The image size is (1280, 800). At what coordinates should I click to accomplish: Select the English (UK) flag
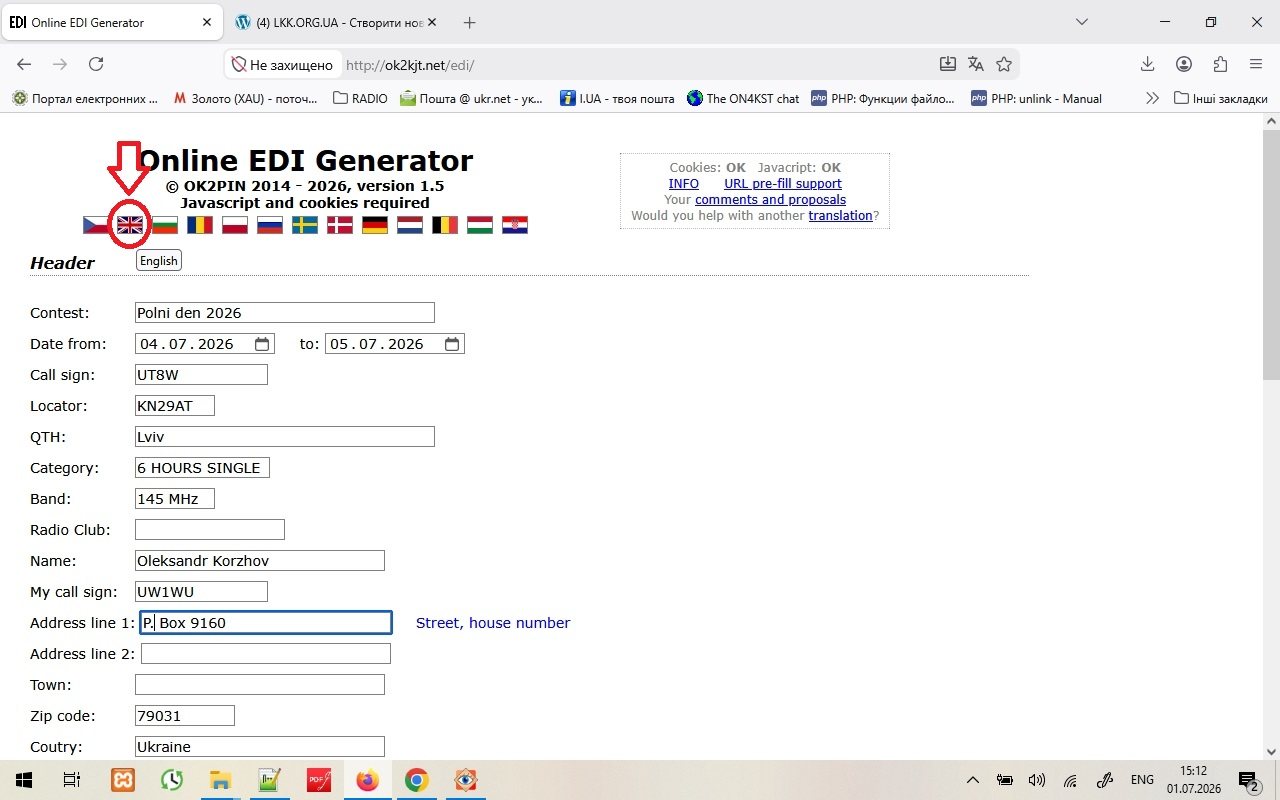[x=130, y=226]
